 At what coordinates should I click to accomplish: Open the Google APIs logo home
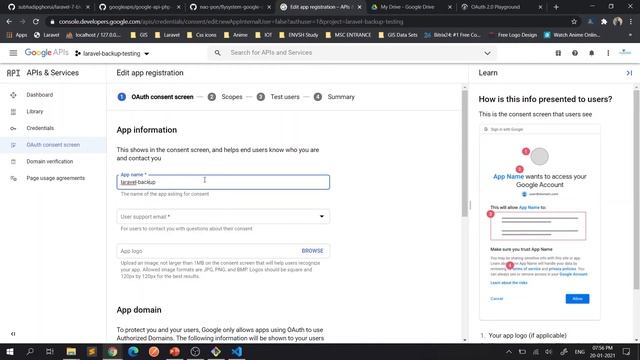(47, 53)
